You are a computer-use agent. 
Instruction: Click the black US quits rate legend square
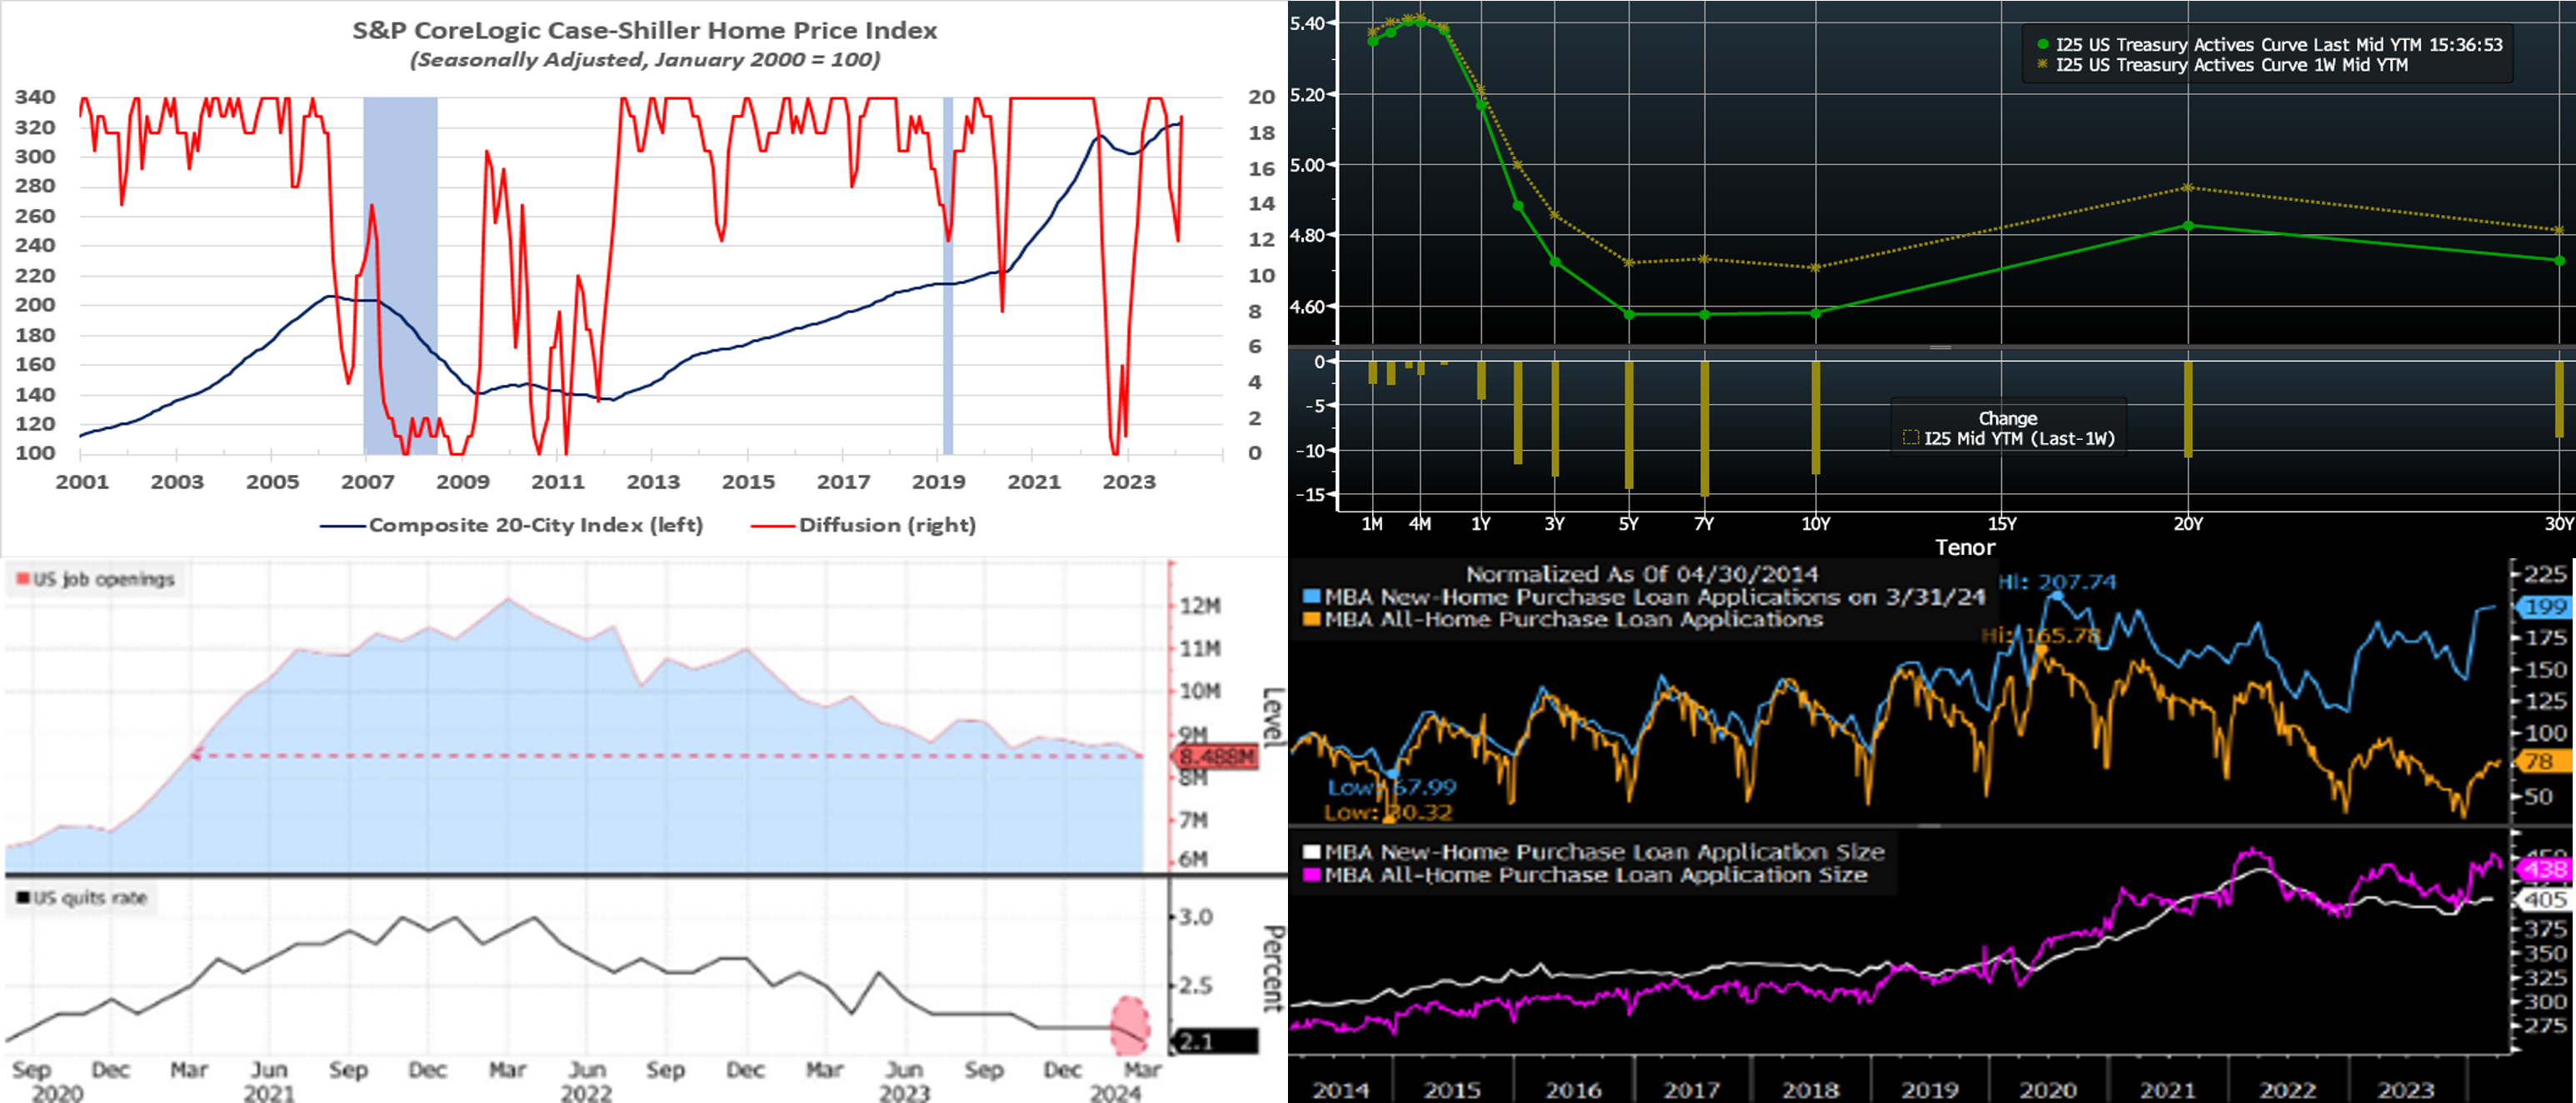pos(24,898)
